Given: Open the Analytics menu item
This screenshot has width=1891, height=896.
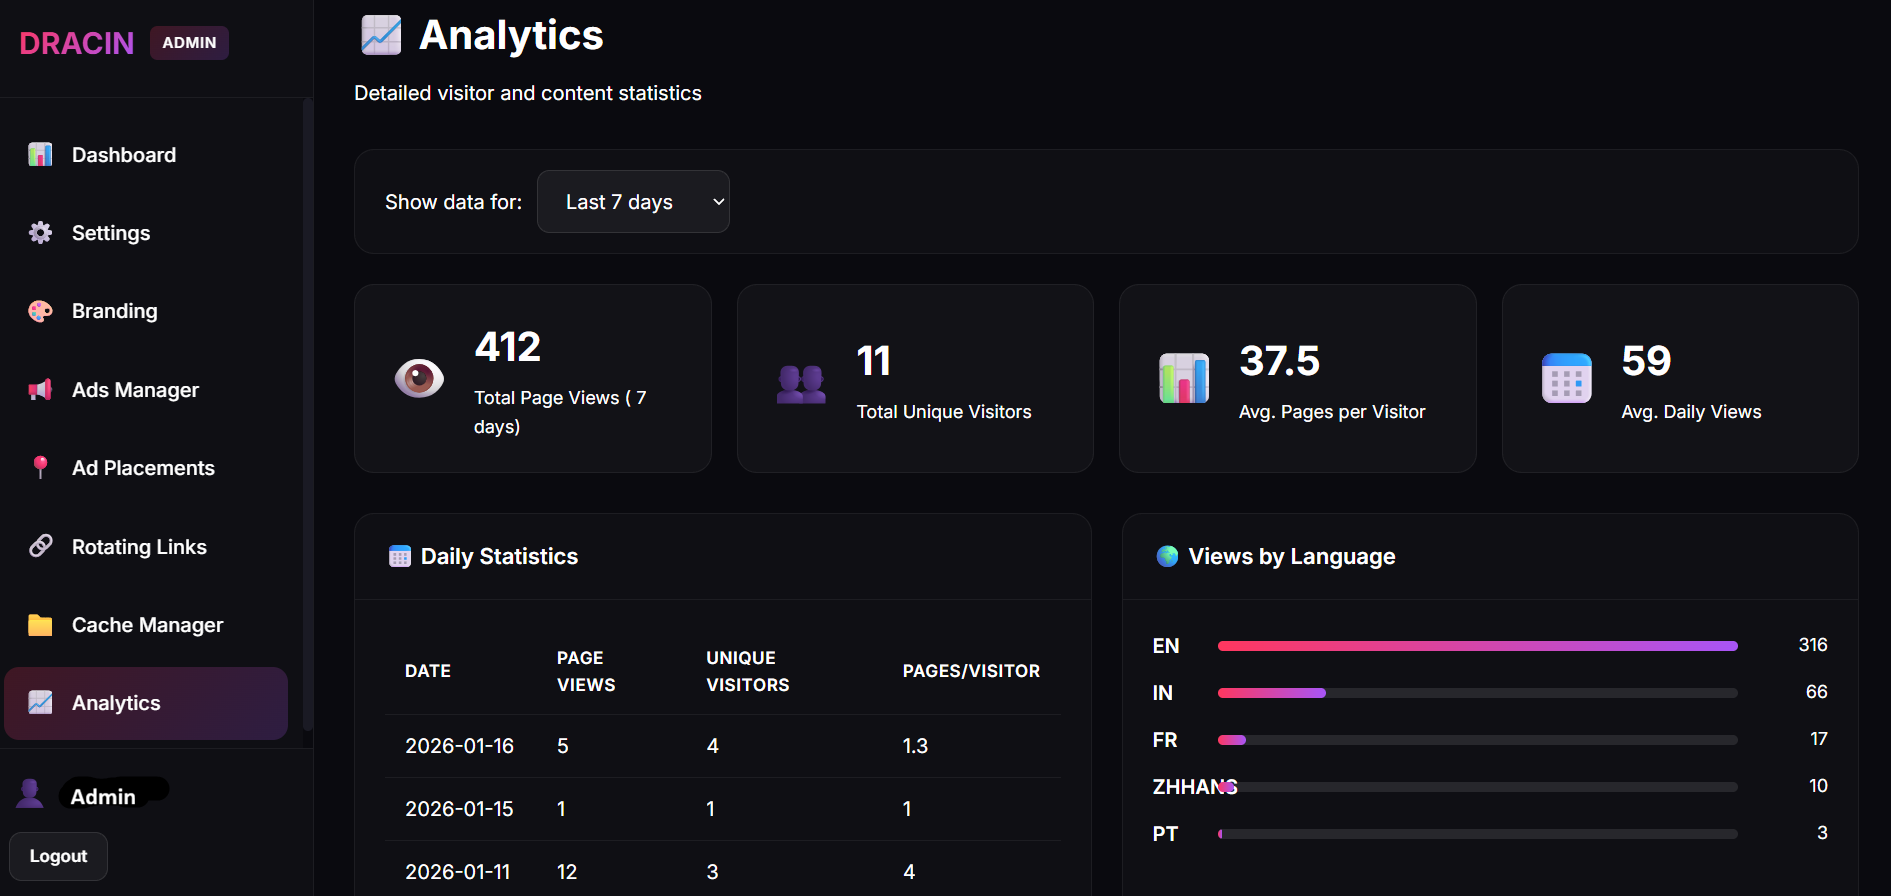Looking at the screenshot, I should coord(146,703).
